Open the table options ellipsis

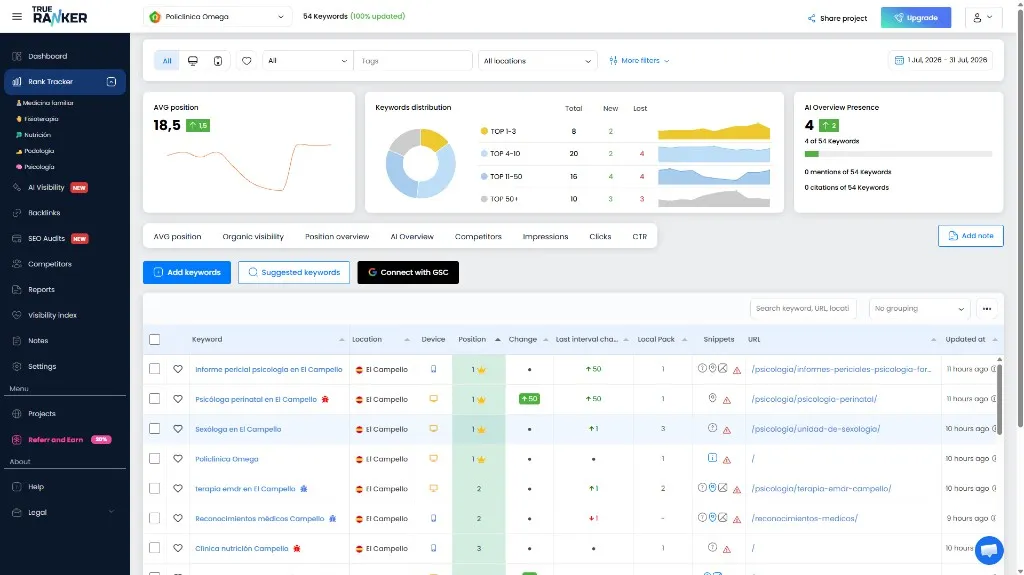point(986,308)
